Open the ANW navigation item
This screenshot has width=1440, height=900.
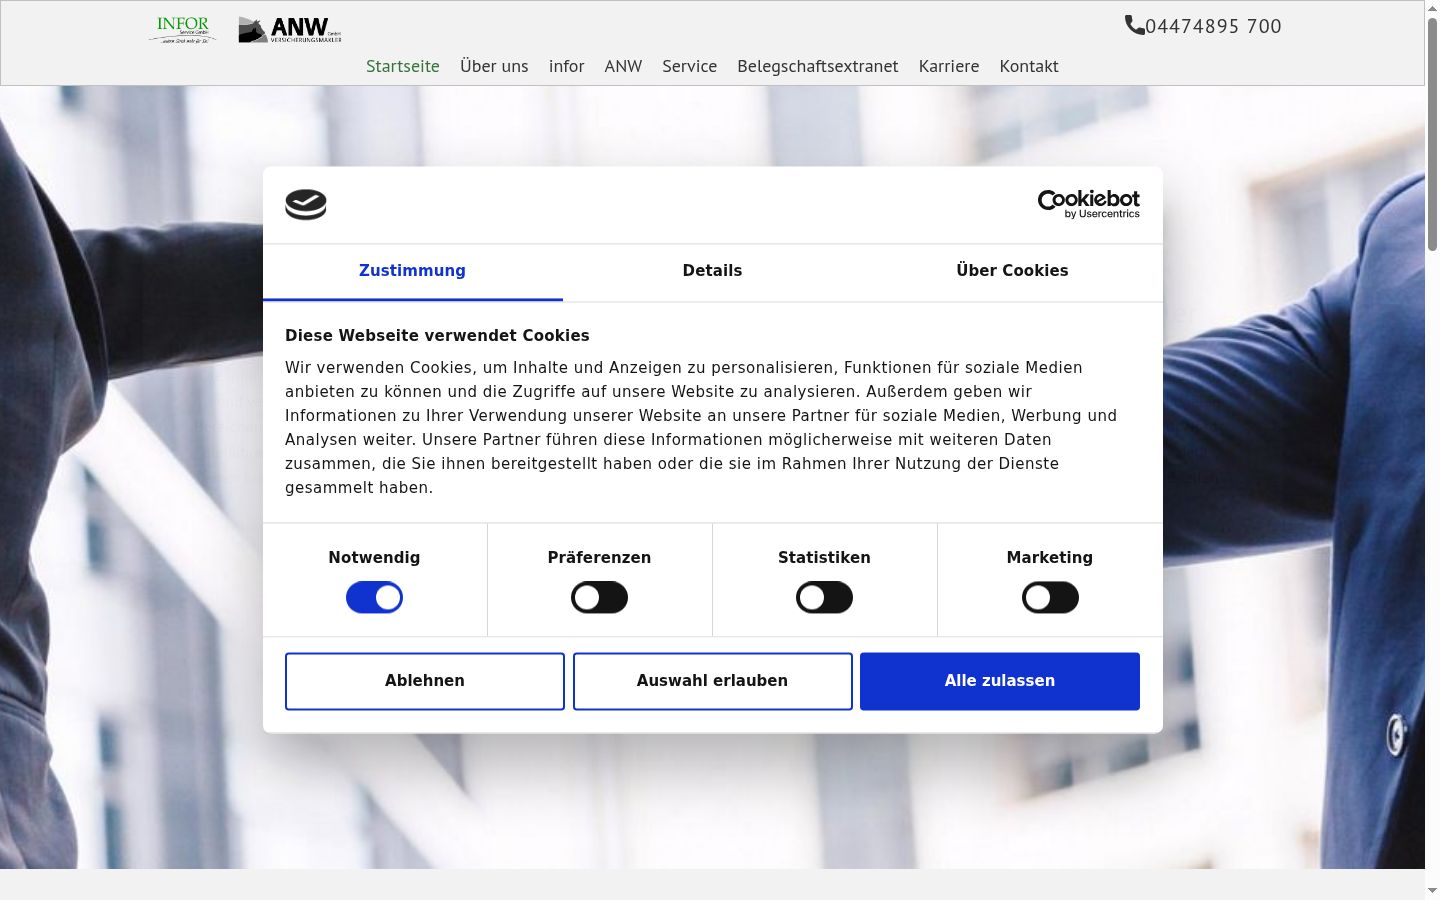coord(623,66)
